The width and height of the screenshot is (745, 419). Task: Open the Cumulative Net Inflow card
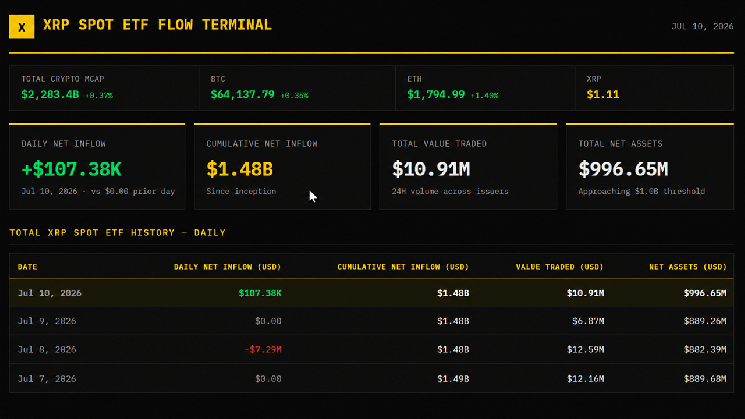pyautogui.click(x=282, y=166)
